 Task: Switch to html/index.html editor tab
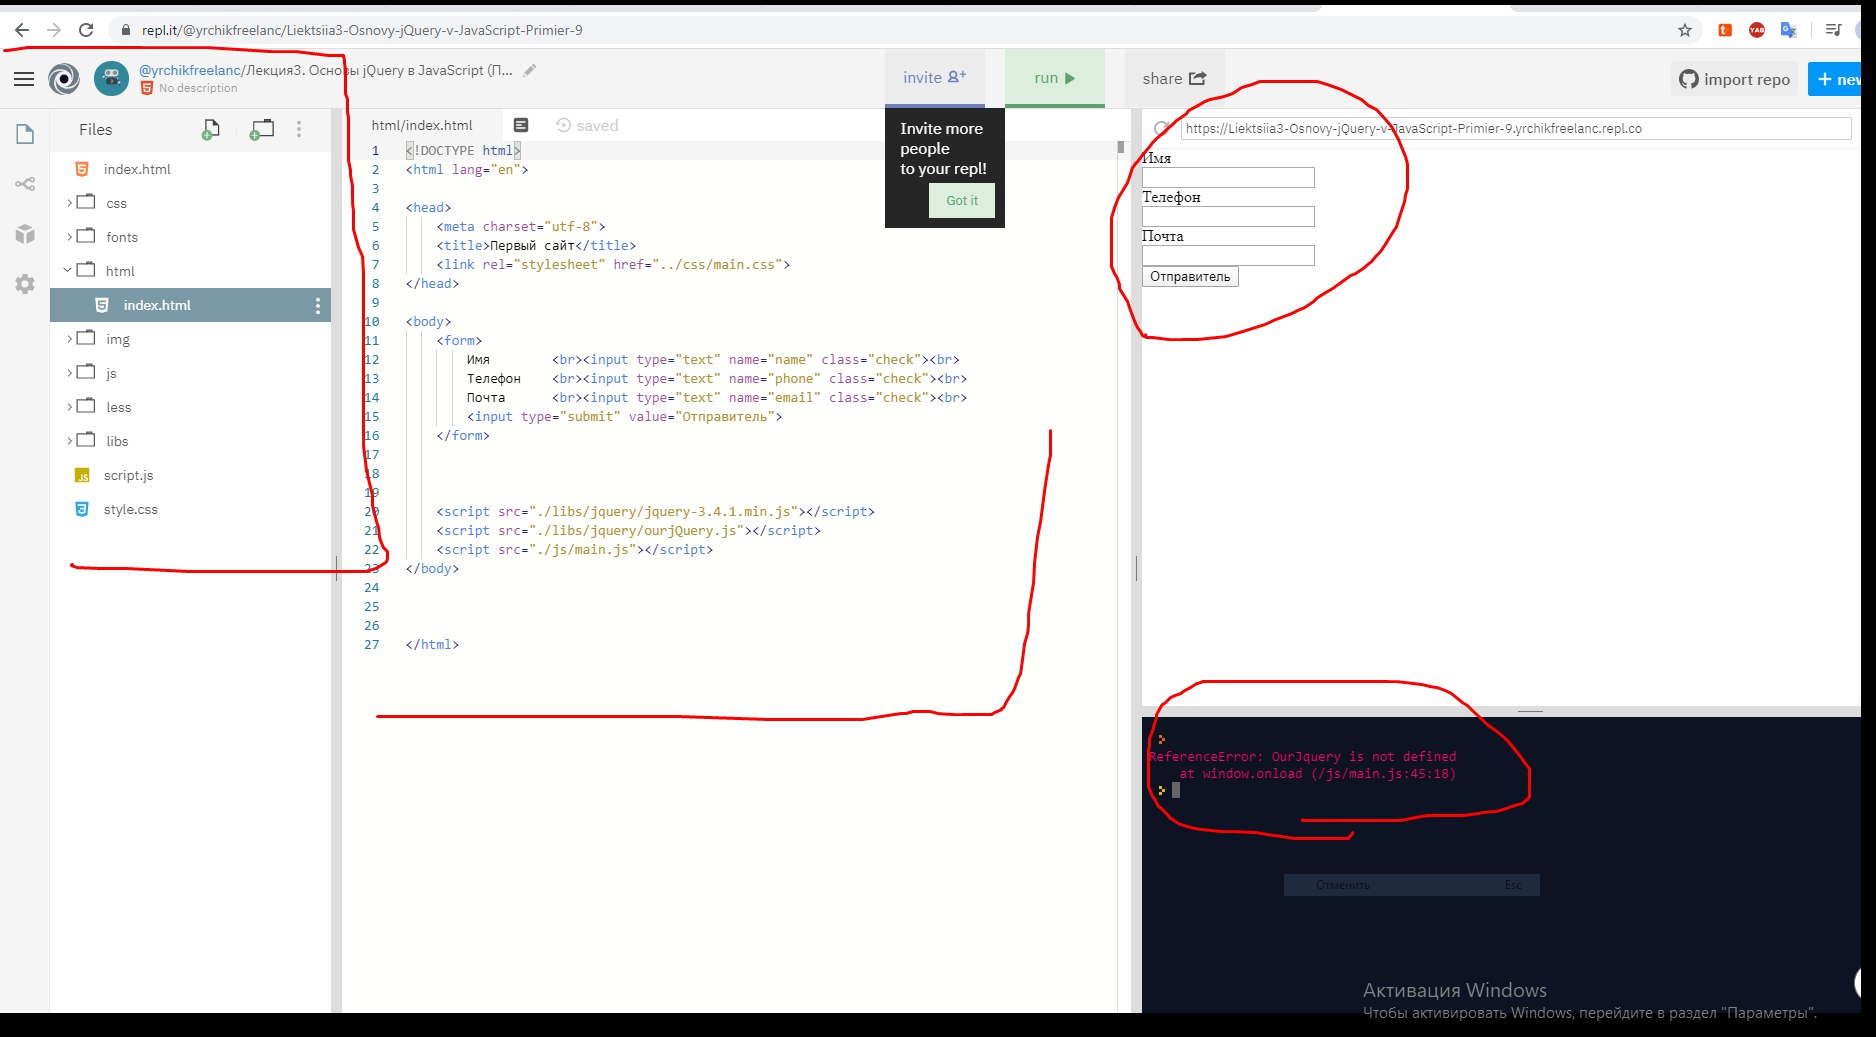click(422, 125)
